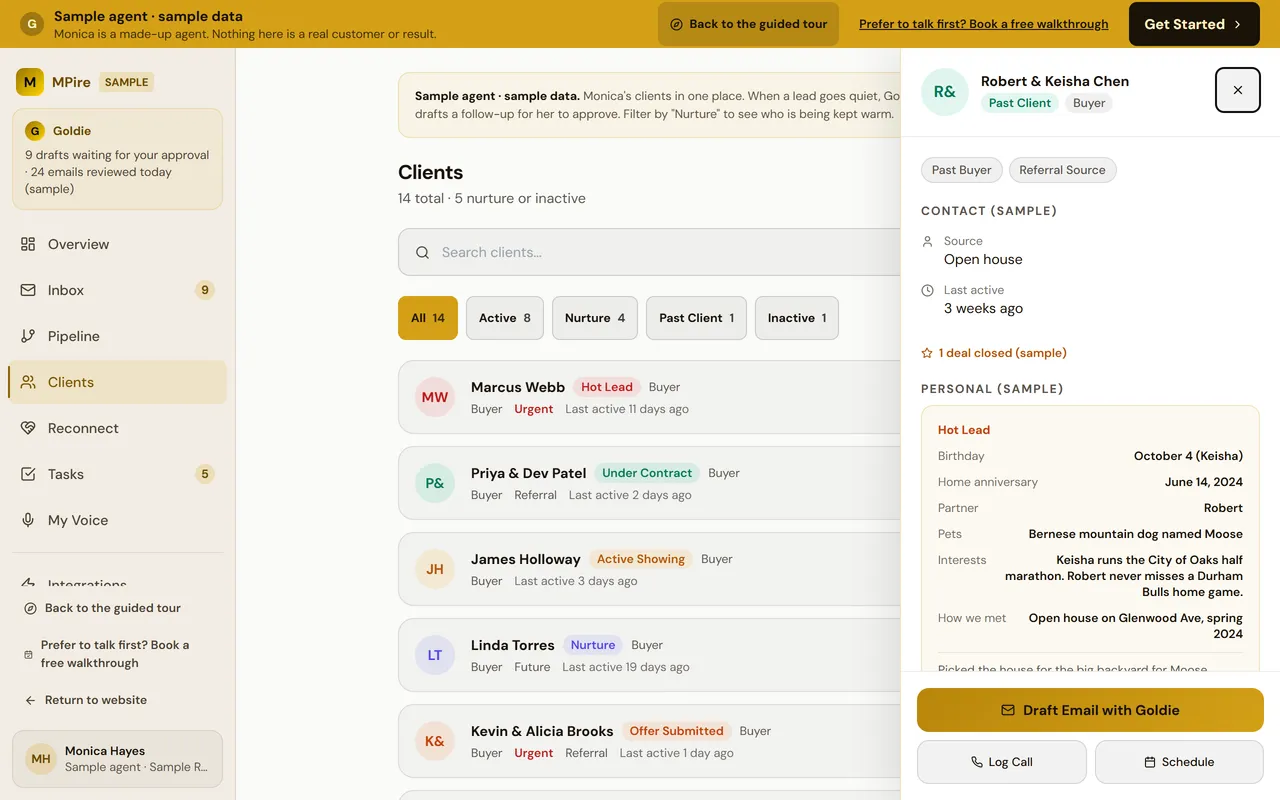Click the MPire logo badge
This screenshot has height=800, width=1280.
tap(30, 82)
